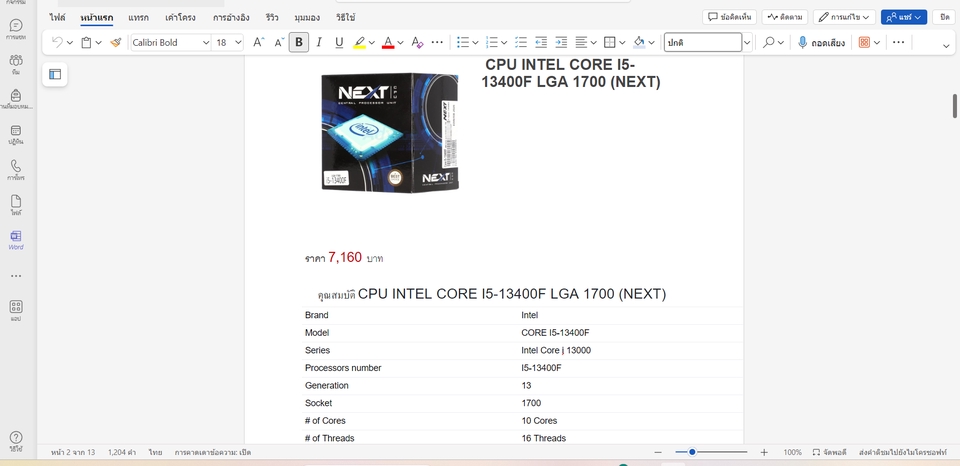Click the ปิด close document button
The image size is (960, 466).
(945, 17)
